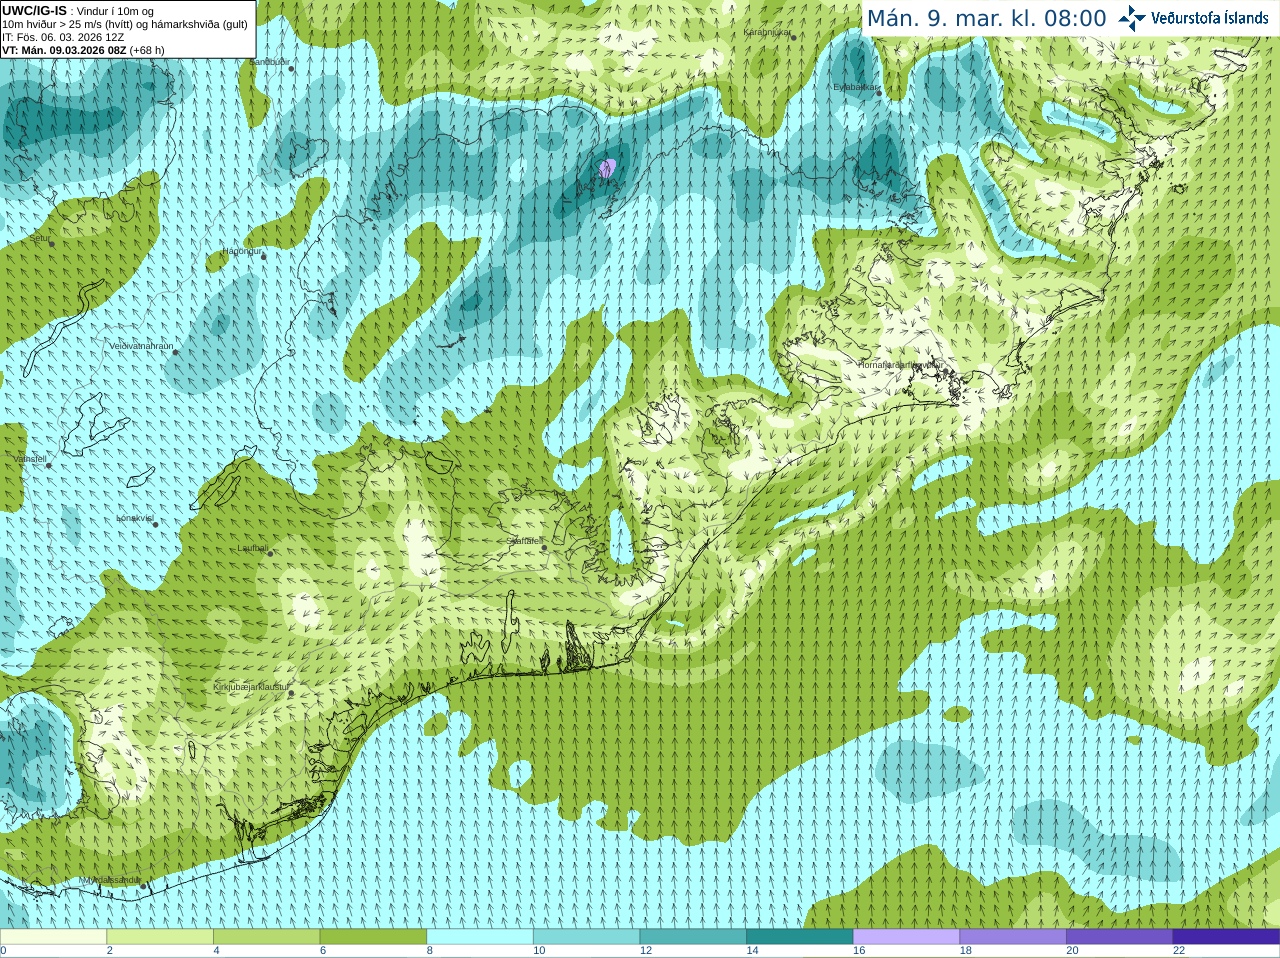The image size is (1280, 958).
Task: Select the Hornafjarðarflugvöllur station label
Action: click(x=900, y=365)
